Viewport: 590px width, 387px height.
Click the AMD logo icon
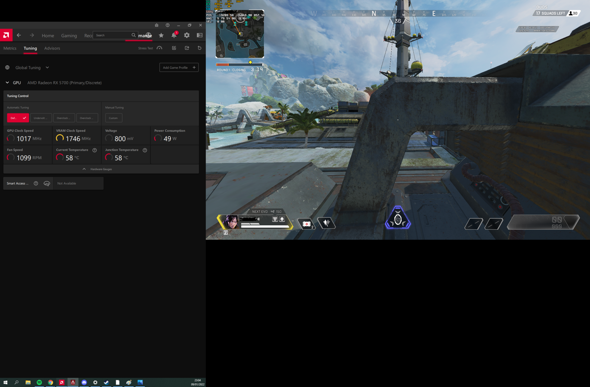click(x=6, y=35)
